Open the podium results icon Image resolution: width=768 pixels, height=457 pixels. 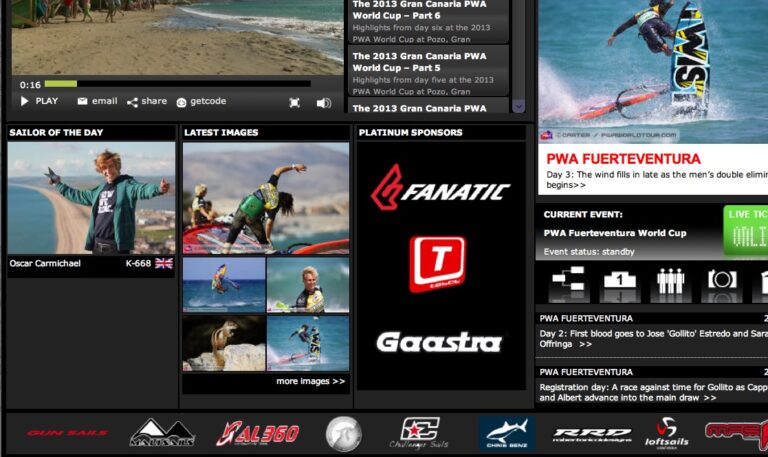point(620,282)
